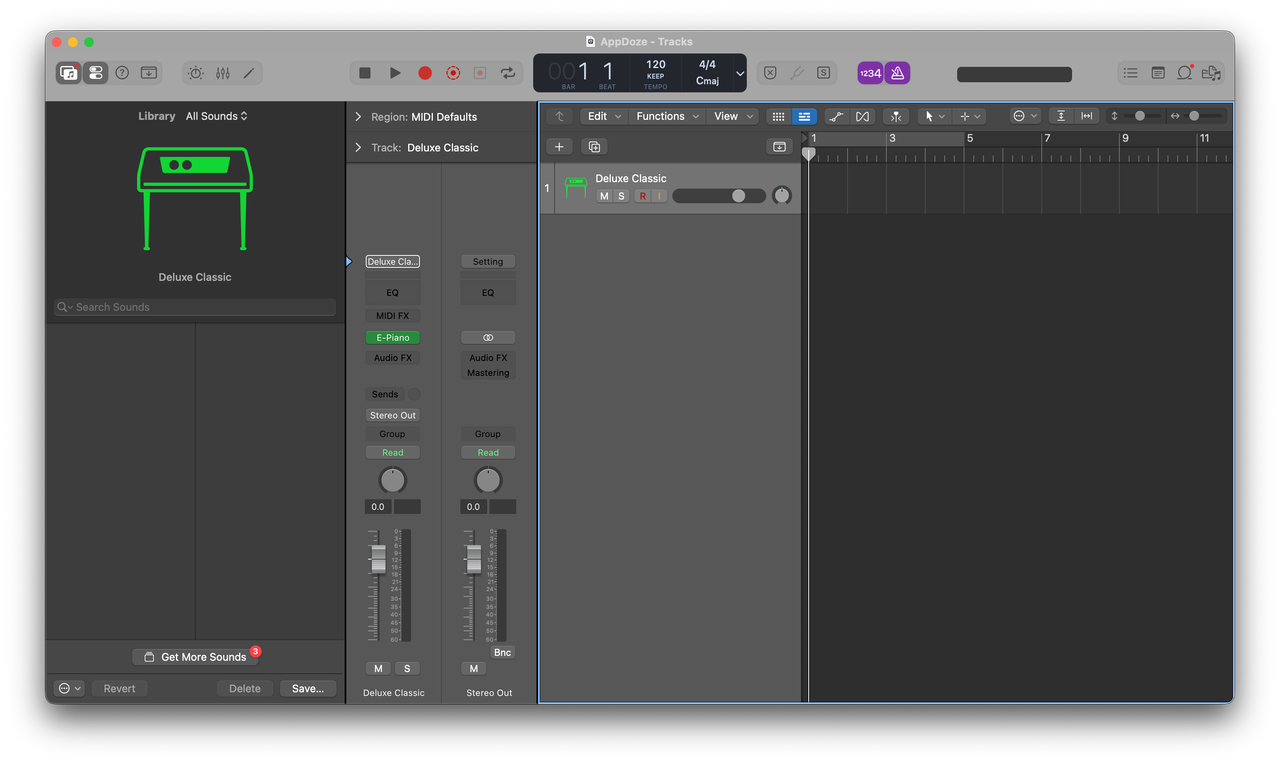Click the Deluxe Classic track volume slider
Image resolution: width=1280 pixels, height=764 pixels.
click(719, 196)
